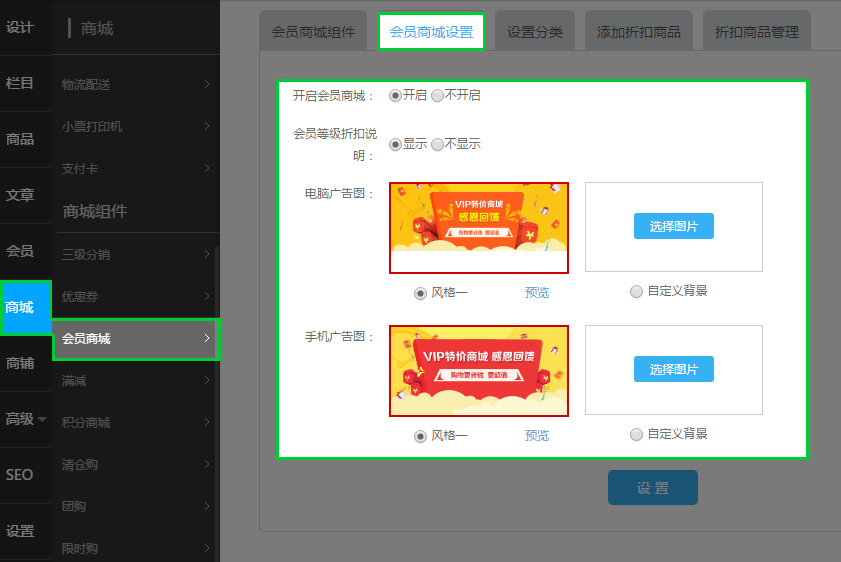
Task: Open the 高级 dropdown in left navigation
Action: coord(25,419)
